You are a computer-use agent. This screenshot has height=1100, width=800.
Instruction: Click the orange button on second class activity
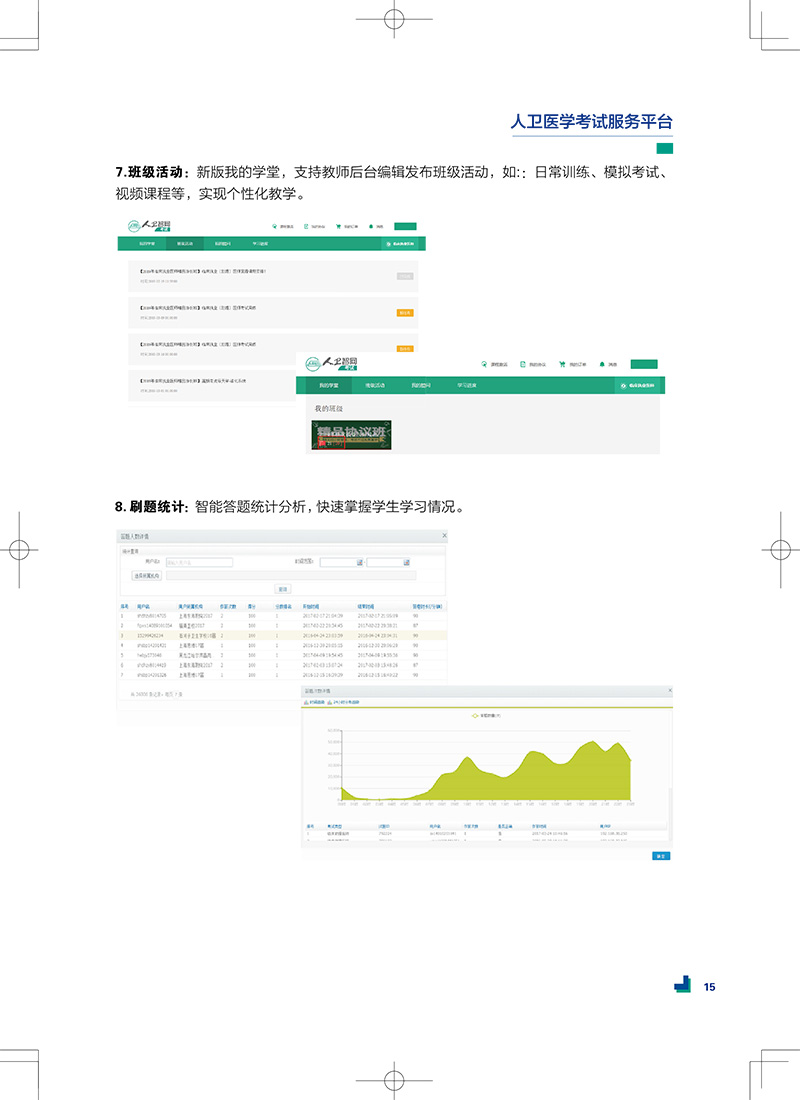pyautogui.click(x=405, y=312)
